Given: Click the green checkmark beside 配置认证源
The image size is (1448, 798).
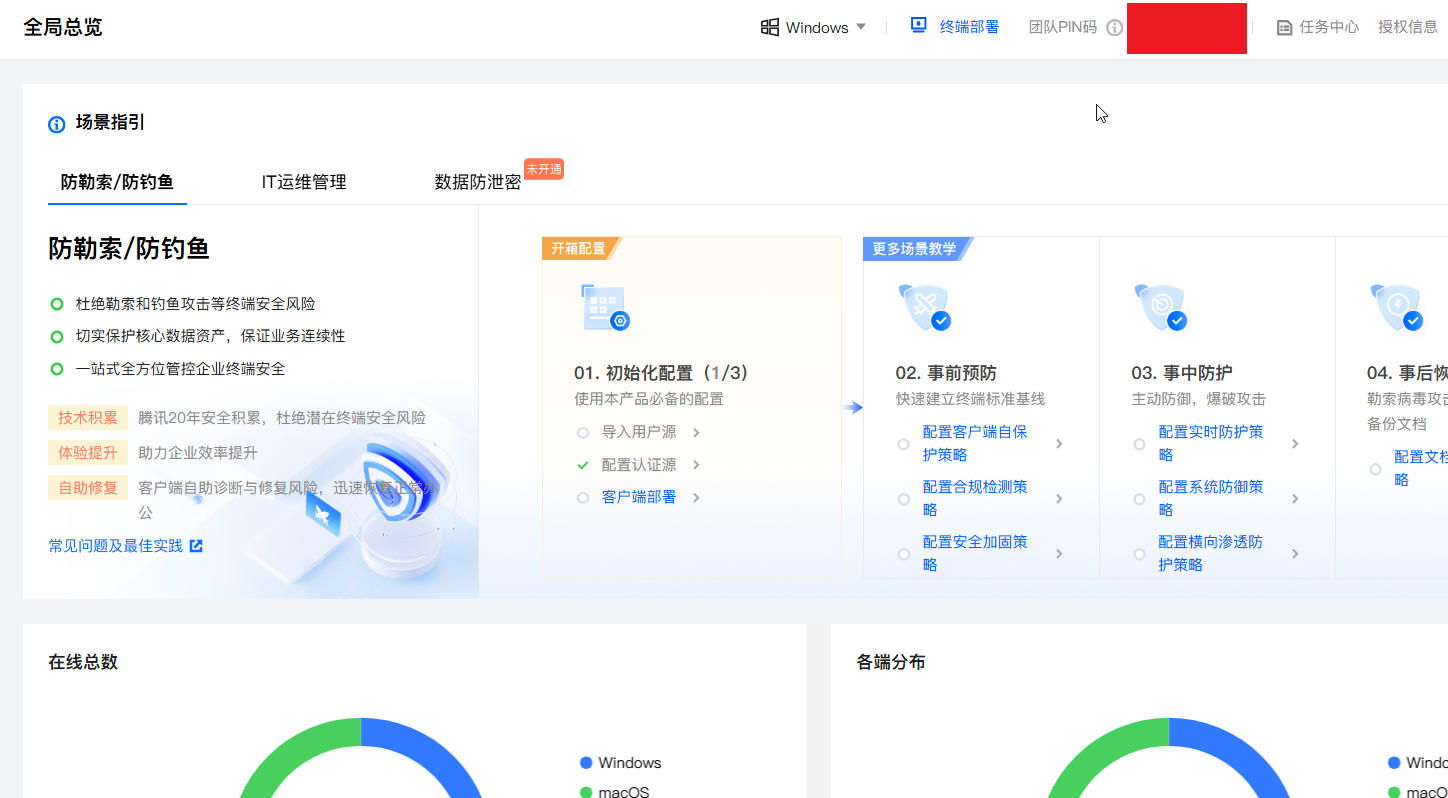Looking at the screenshot, I should pos(583,465).
